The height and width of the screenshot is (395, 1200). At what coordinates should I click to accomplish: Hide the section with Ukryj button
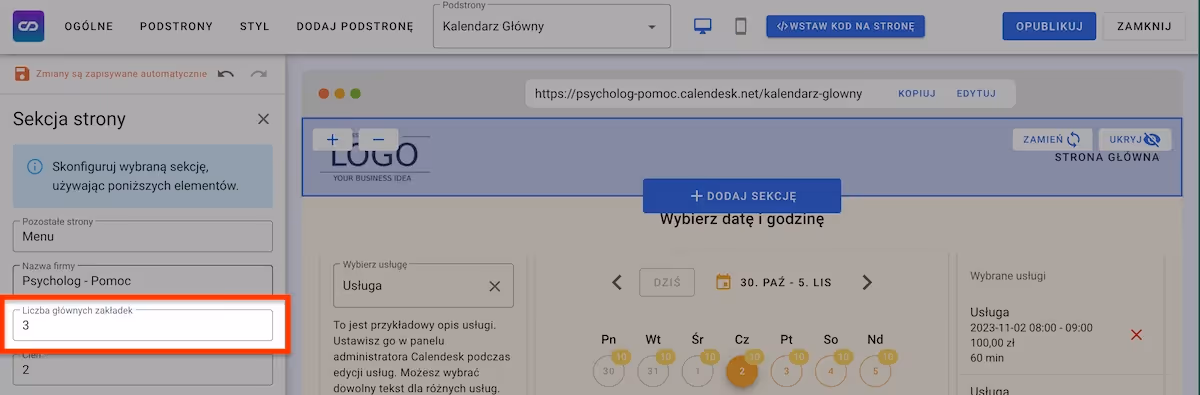point(1135,140)
